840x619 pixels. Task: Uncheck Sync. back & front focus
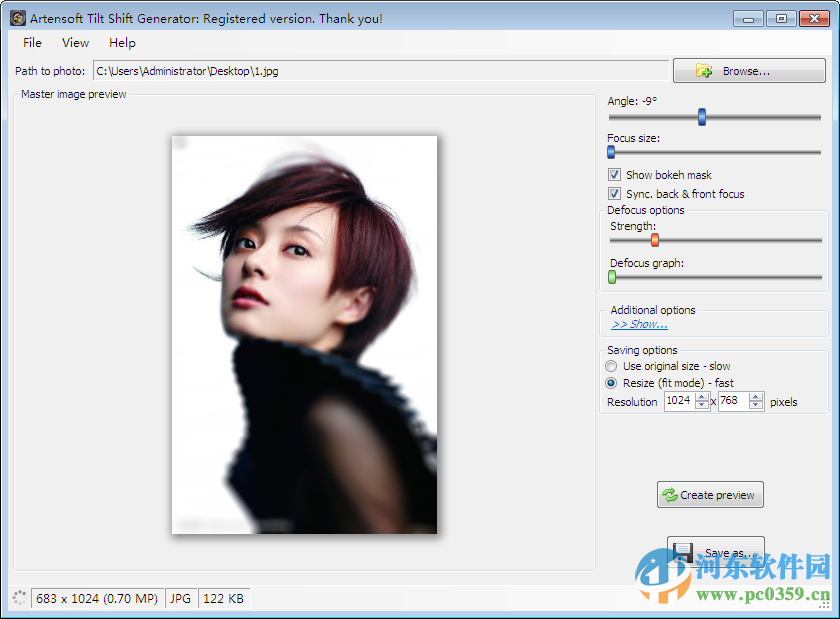(614, 193)
